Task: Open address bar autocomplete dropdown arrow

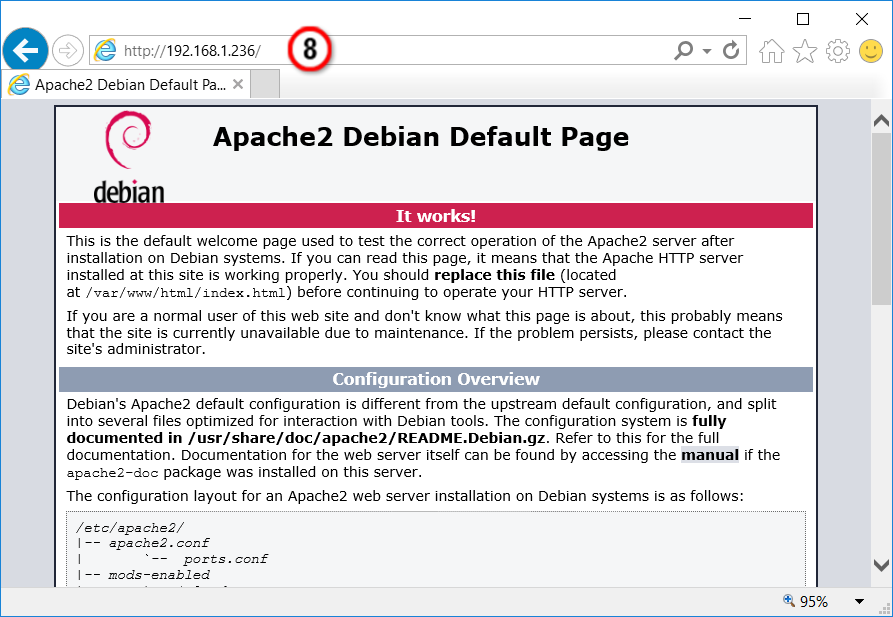Action: click(x=707, y=51)
